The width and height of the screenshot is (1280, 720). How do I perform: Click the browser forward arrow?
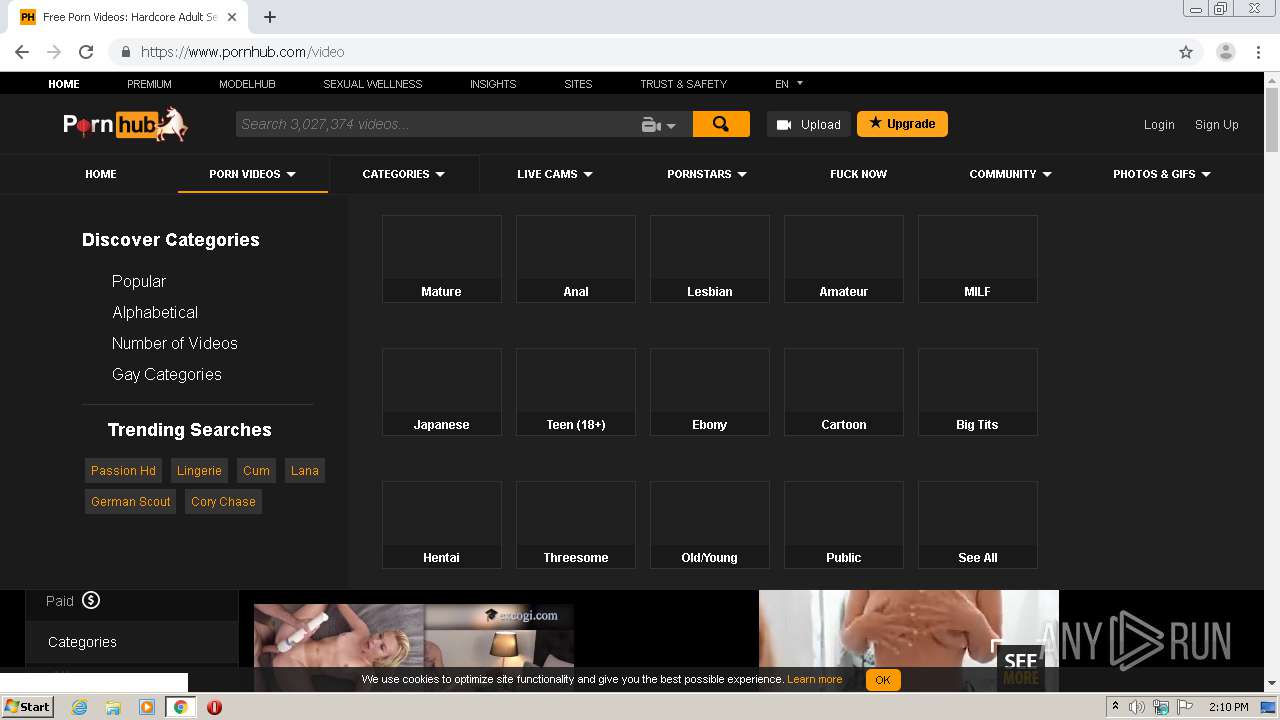pos(54,52)
